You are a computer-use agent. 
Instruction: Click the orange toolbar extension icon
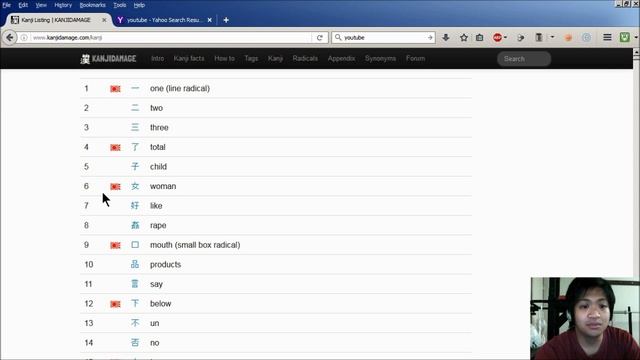tap(568, 38)
